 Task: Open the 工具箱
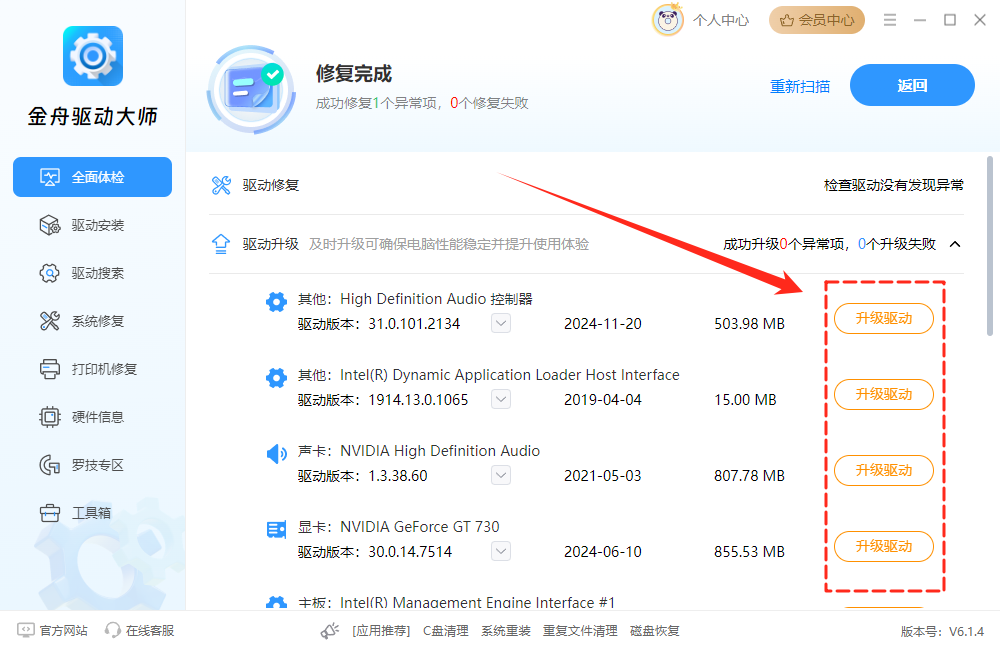tap(92, 512)
